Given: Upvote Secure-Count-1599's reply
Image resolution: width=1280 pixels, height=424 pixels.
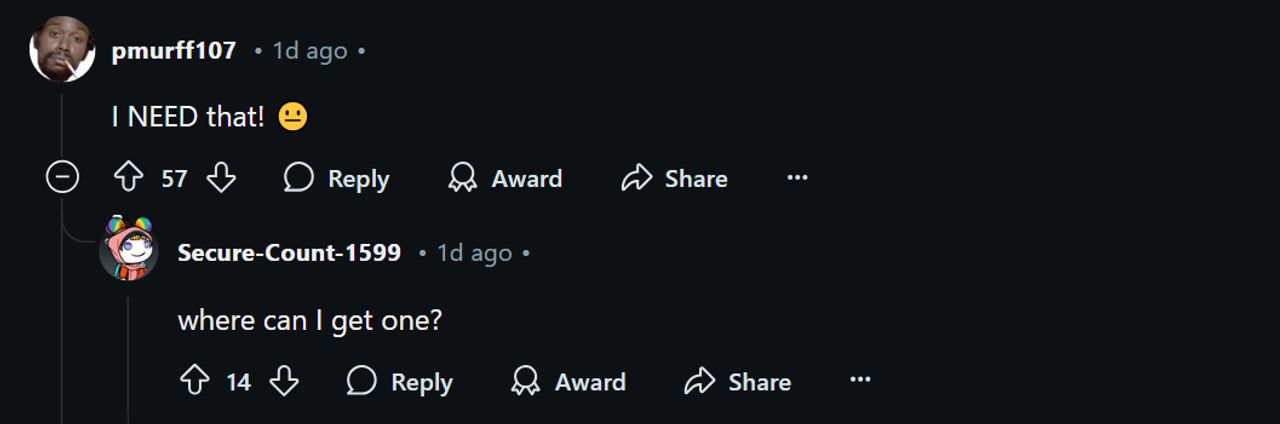Looking at the screenshot, I should (x=194, y=381).
